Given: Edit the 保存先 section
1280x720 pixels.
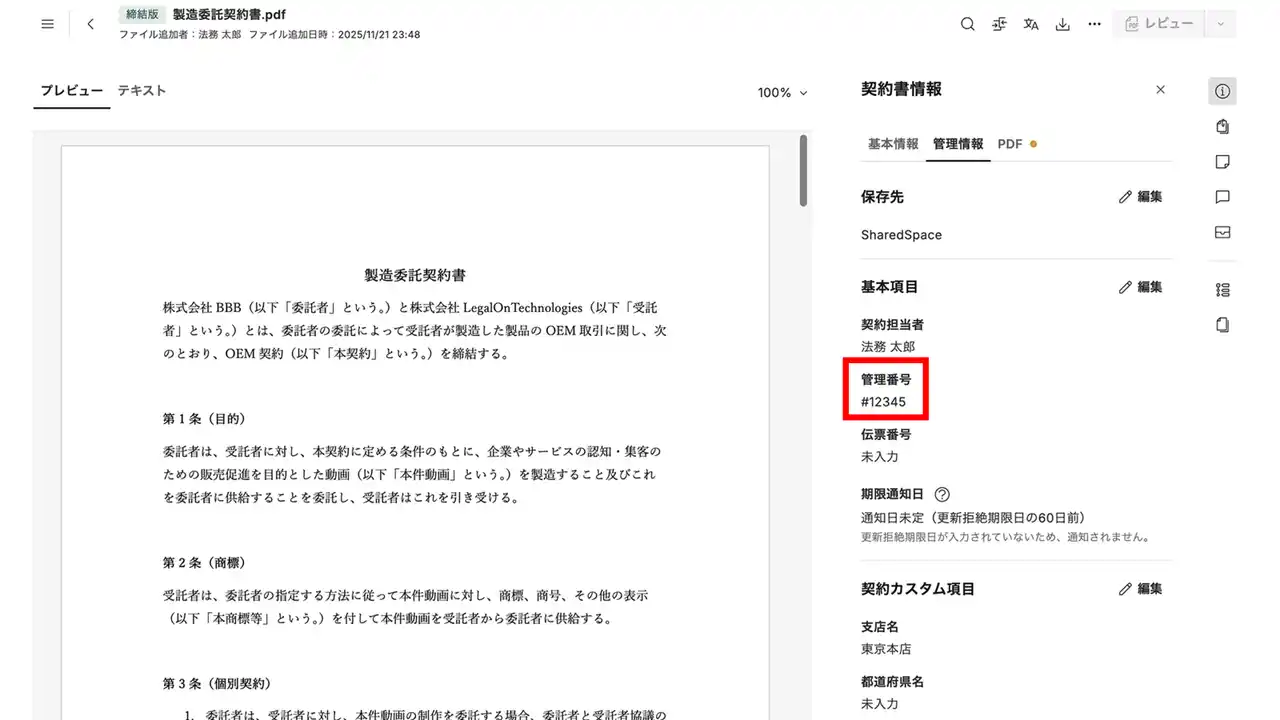Looking at the screenshot, I should [1141, 197].
